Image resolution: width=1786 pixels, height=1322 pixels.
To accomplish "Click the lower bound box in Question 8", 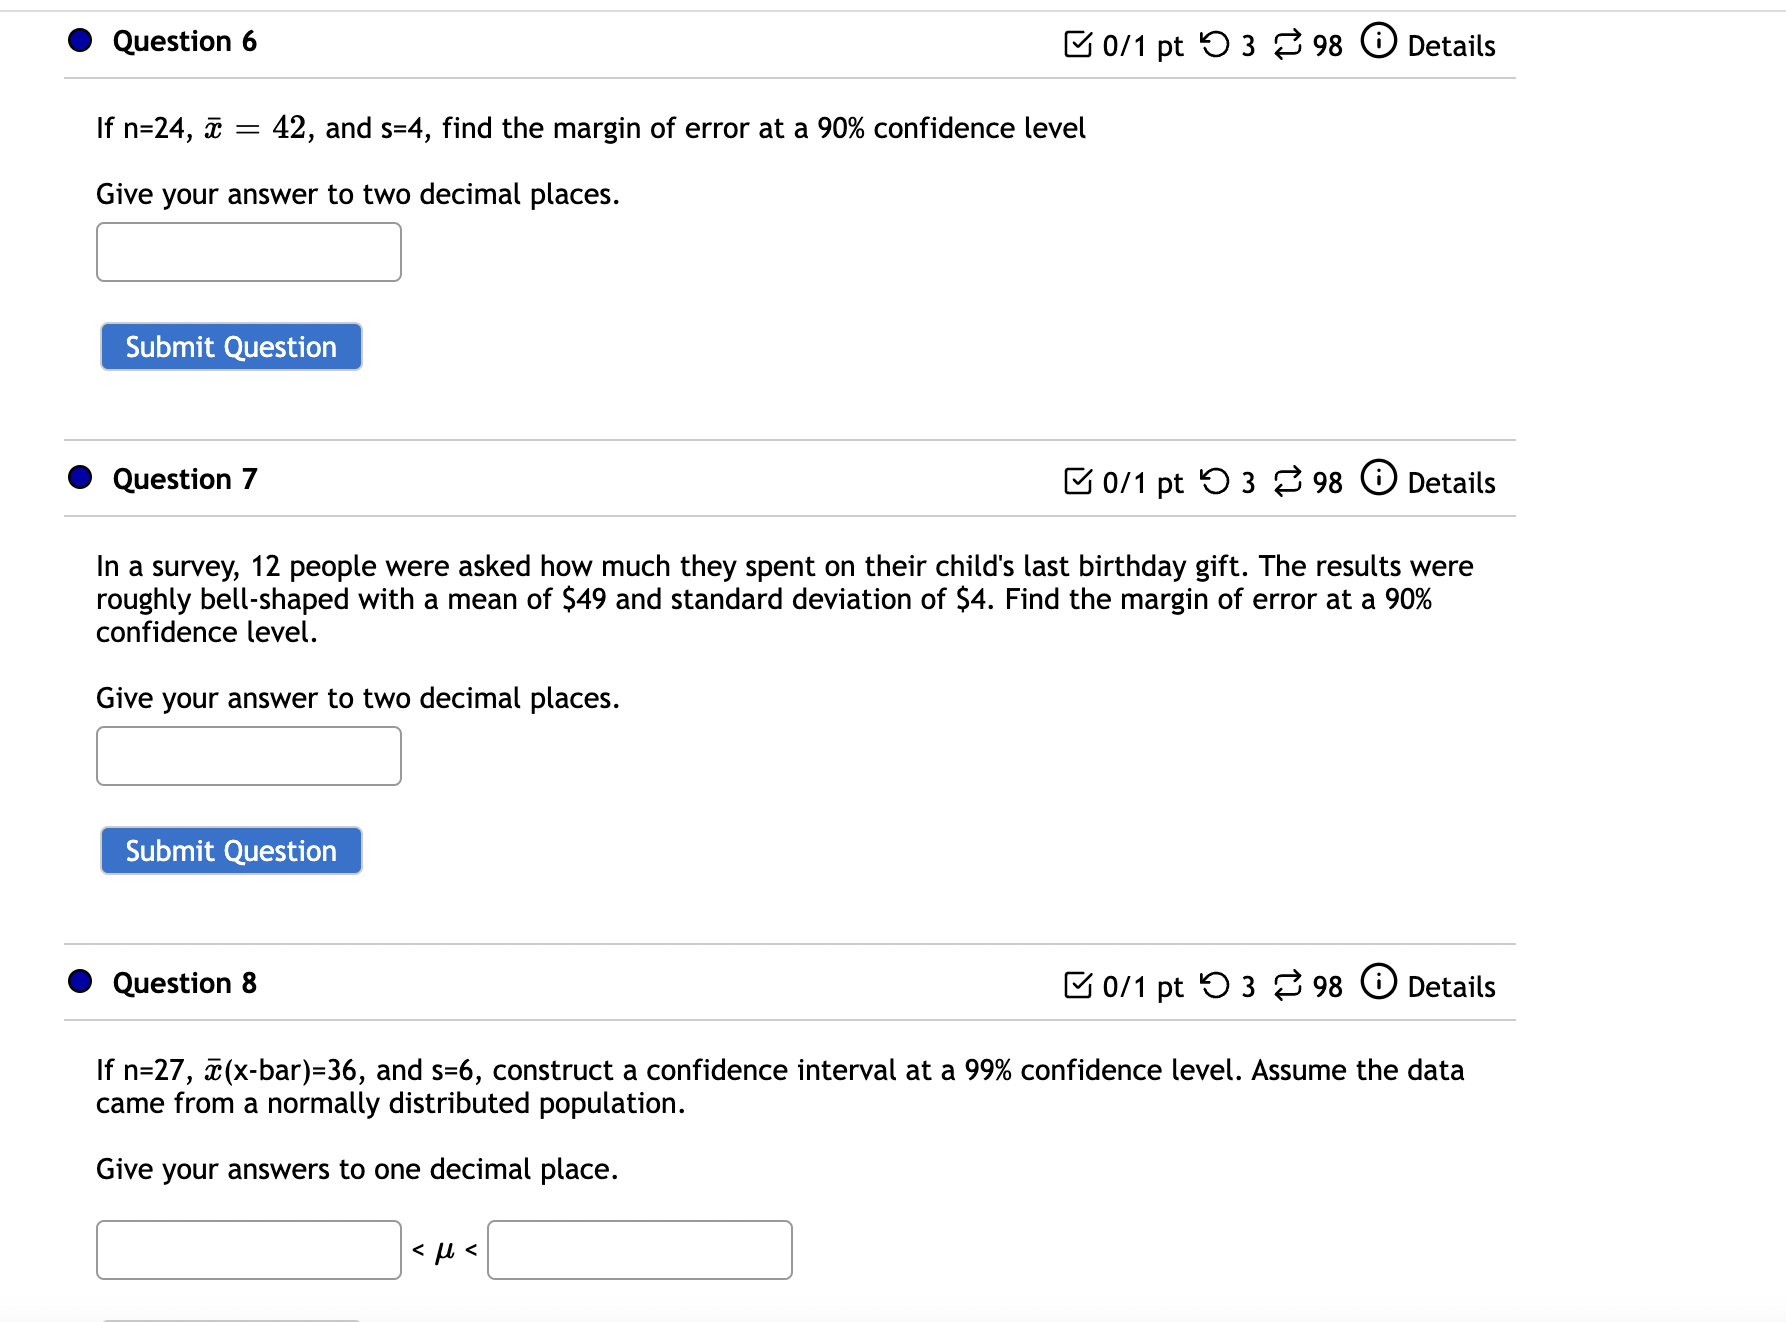I will (248, 1249).
